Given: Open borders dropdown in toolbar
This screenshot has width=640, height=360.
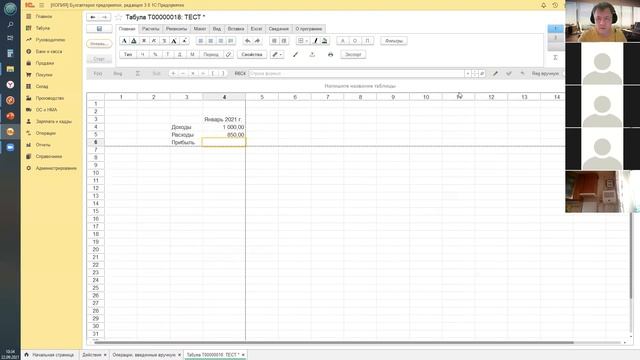Looking at the screenshot, I should pyautogui.click(x=302, y=41).
